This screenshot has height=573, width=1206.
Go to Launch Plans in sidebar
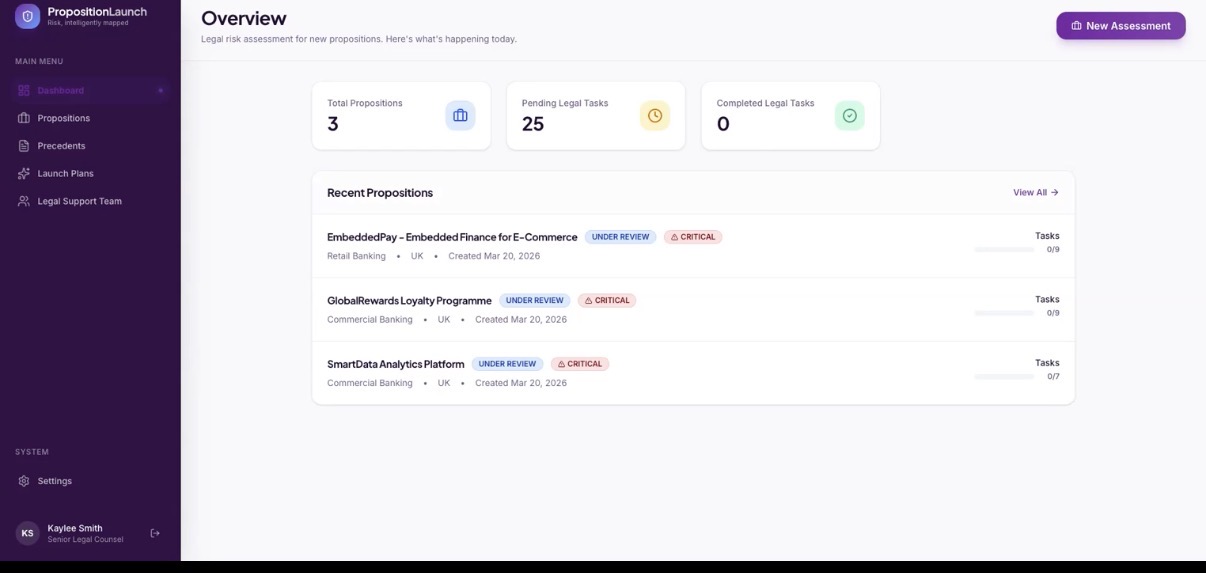click(66, 173)
